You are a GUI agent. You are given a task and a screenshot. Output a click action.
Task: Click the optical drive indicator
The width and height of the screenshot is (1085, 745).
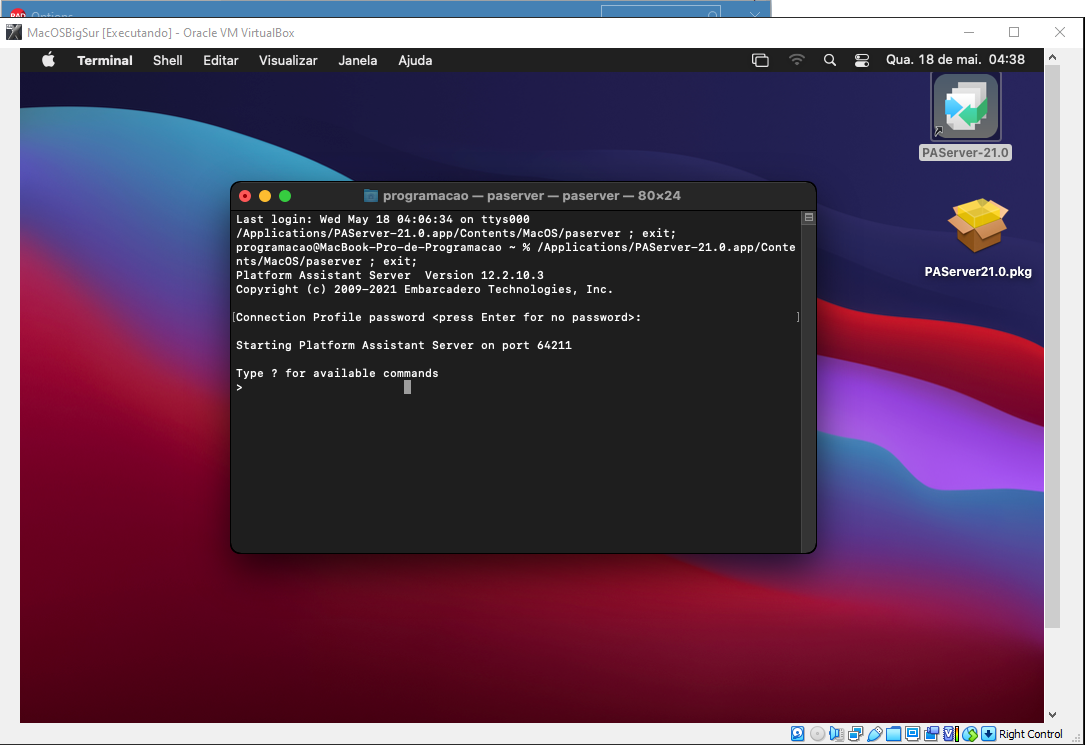click(x=817, y=734)
